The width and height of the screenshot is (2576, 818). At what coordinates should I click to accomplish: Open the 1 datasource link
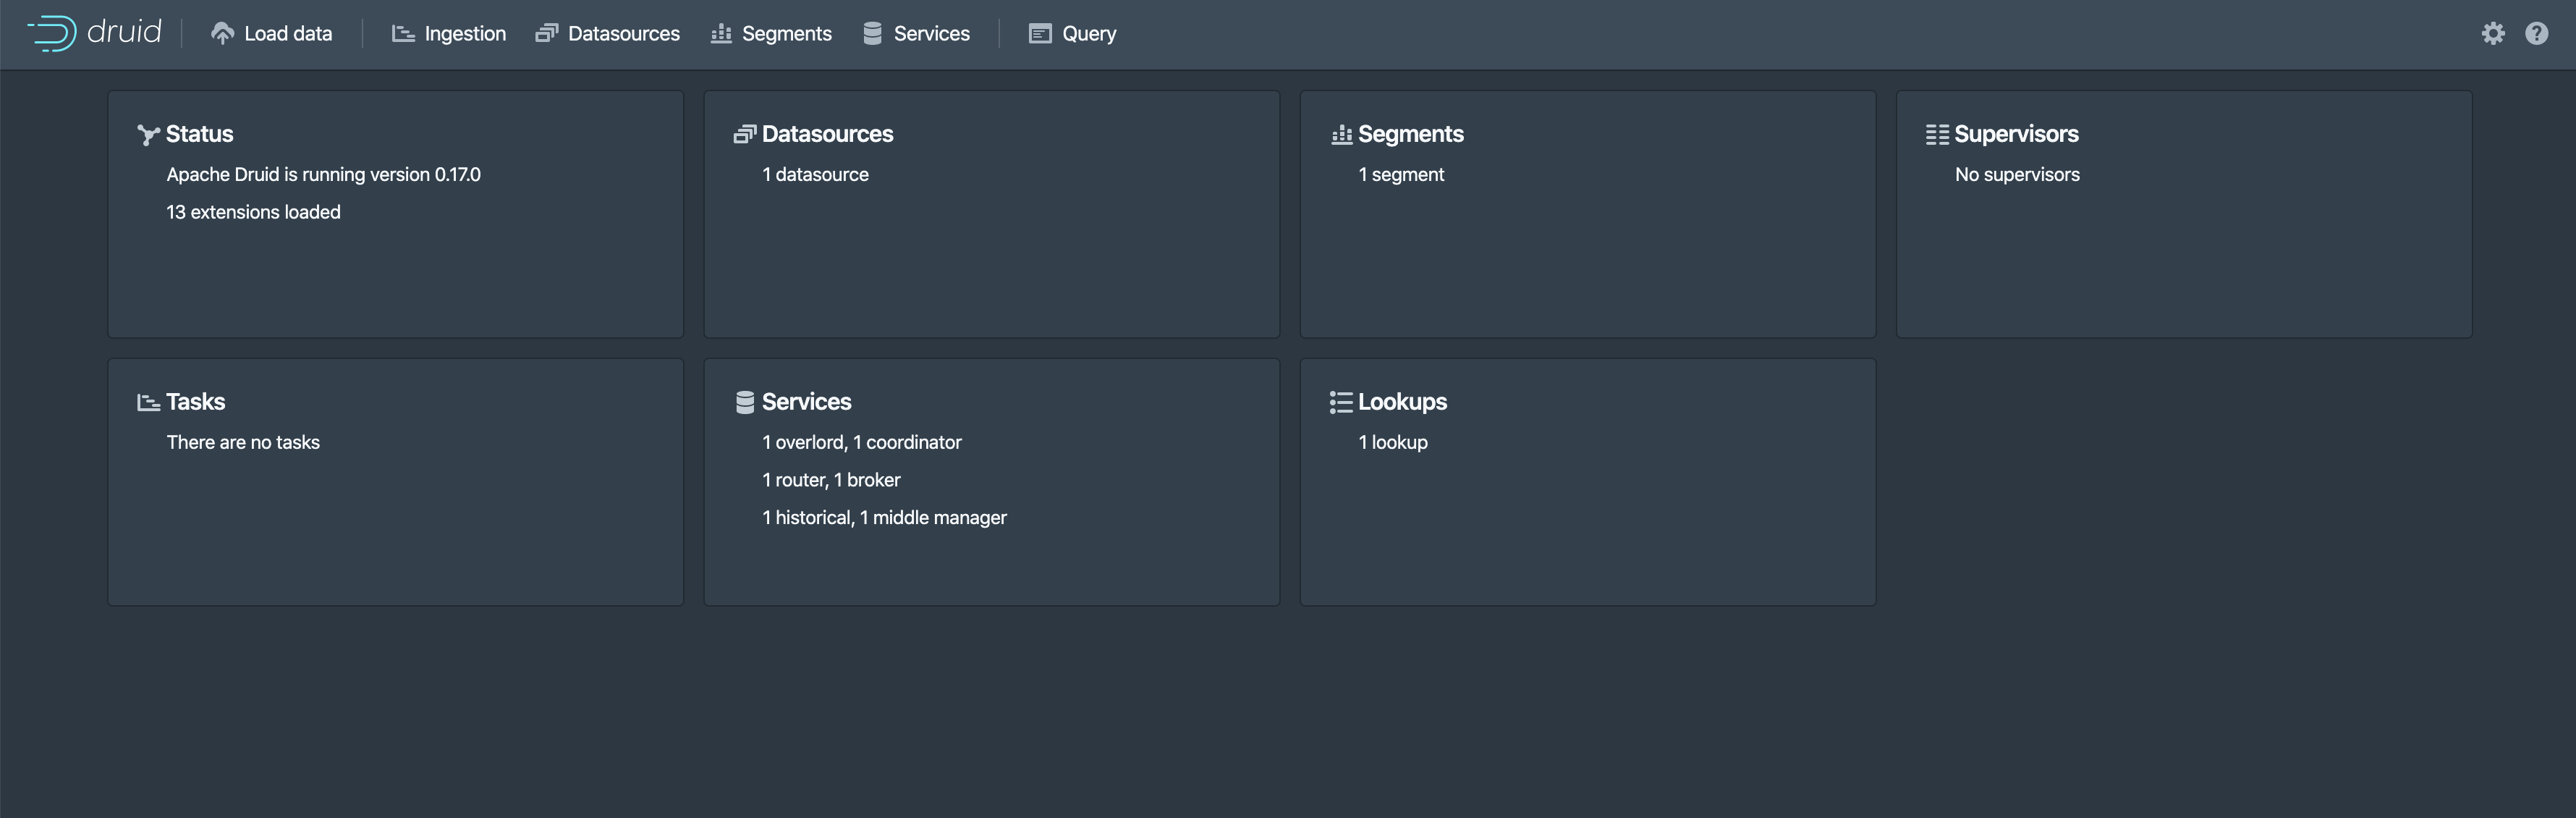point(815,174)
